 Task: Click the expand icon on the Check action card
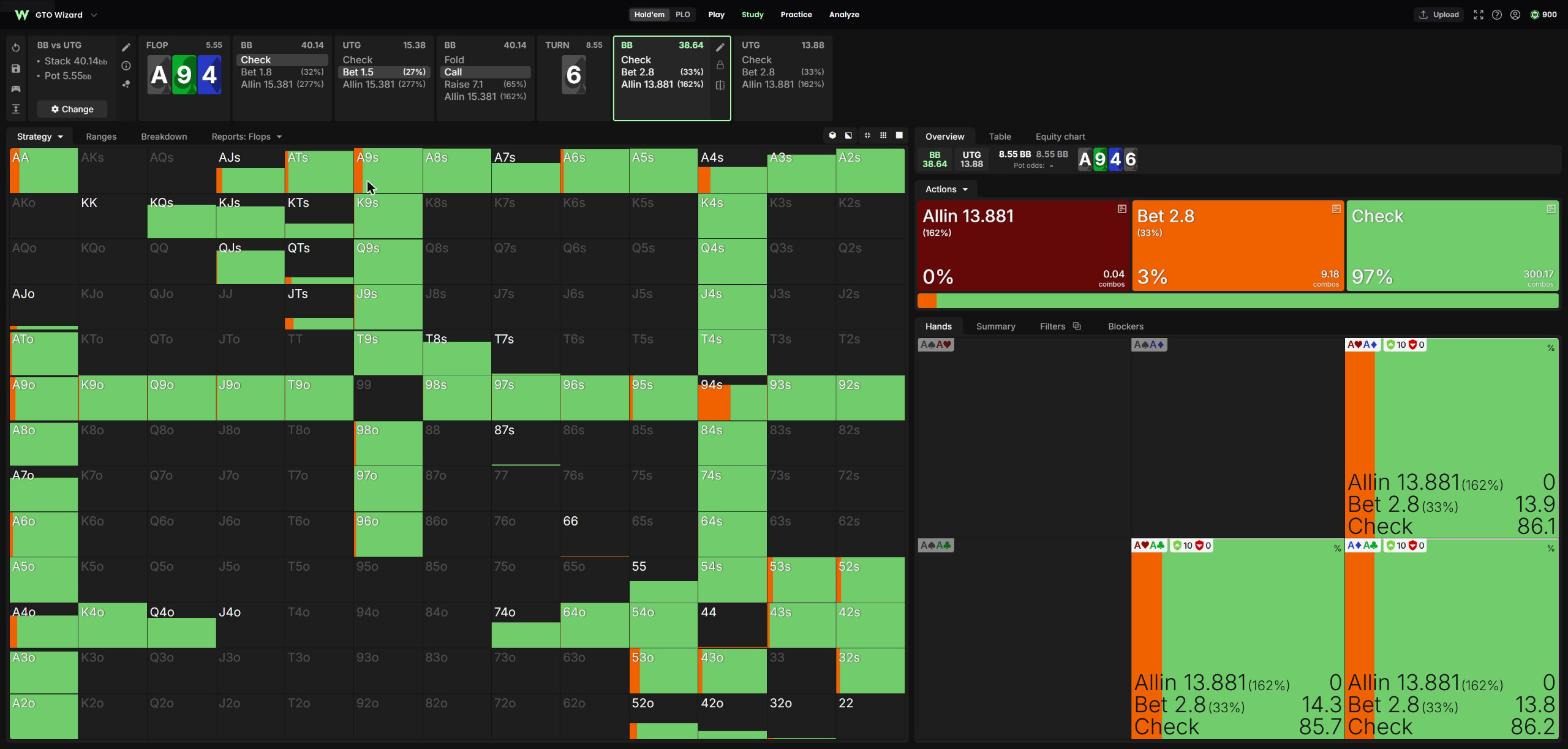(1551, 209)
